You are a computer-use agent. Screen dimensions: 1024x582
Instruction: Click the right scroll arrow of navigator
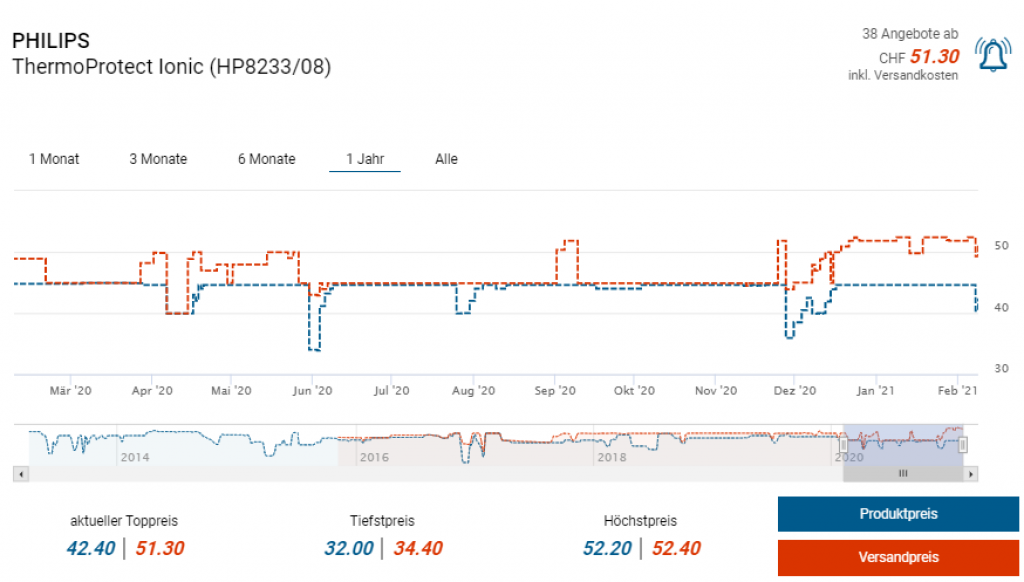[x=970, y=474]
